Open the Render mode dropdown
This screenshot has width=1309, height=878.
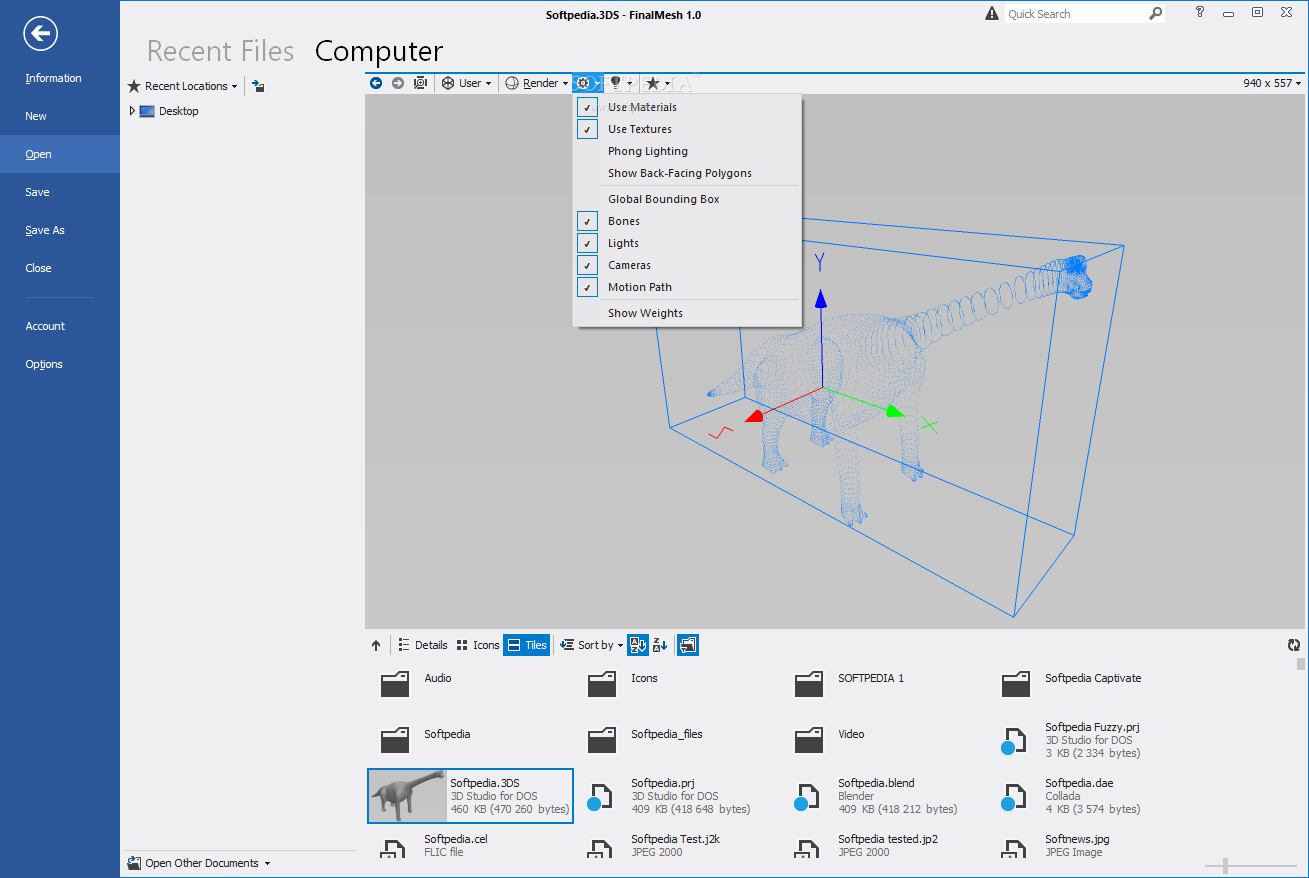point(536,83)
